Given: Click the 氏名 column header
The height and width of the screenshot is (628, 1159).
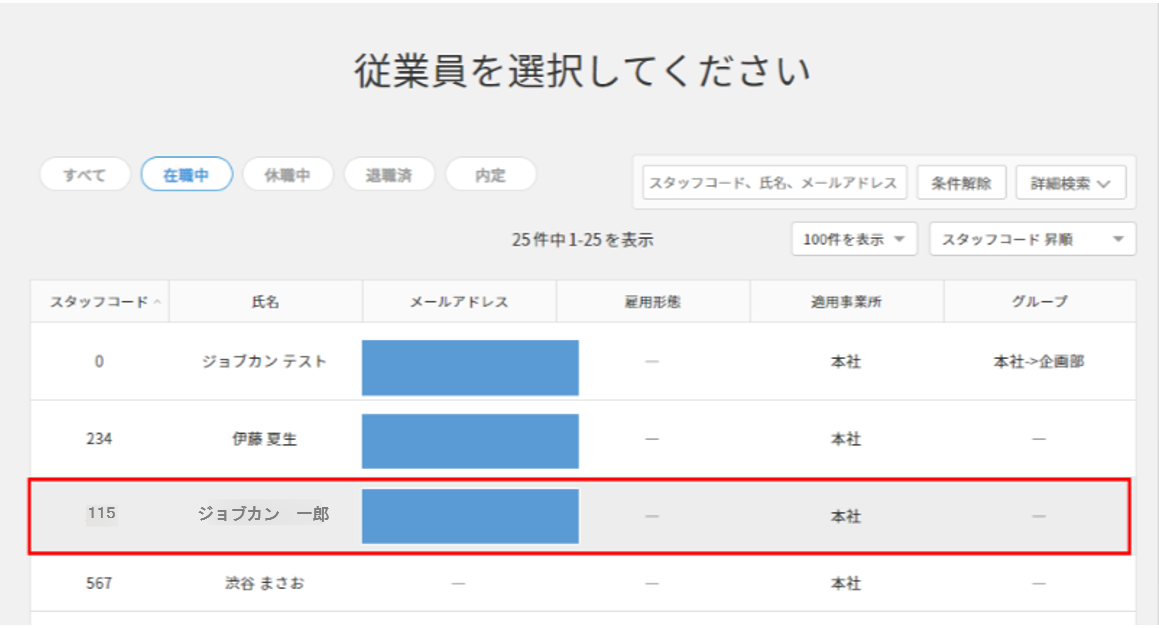Looking at the screenshot, I should coord(265,302).
